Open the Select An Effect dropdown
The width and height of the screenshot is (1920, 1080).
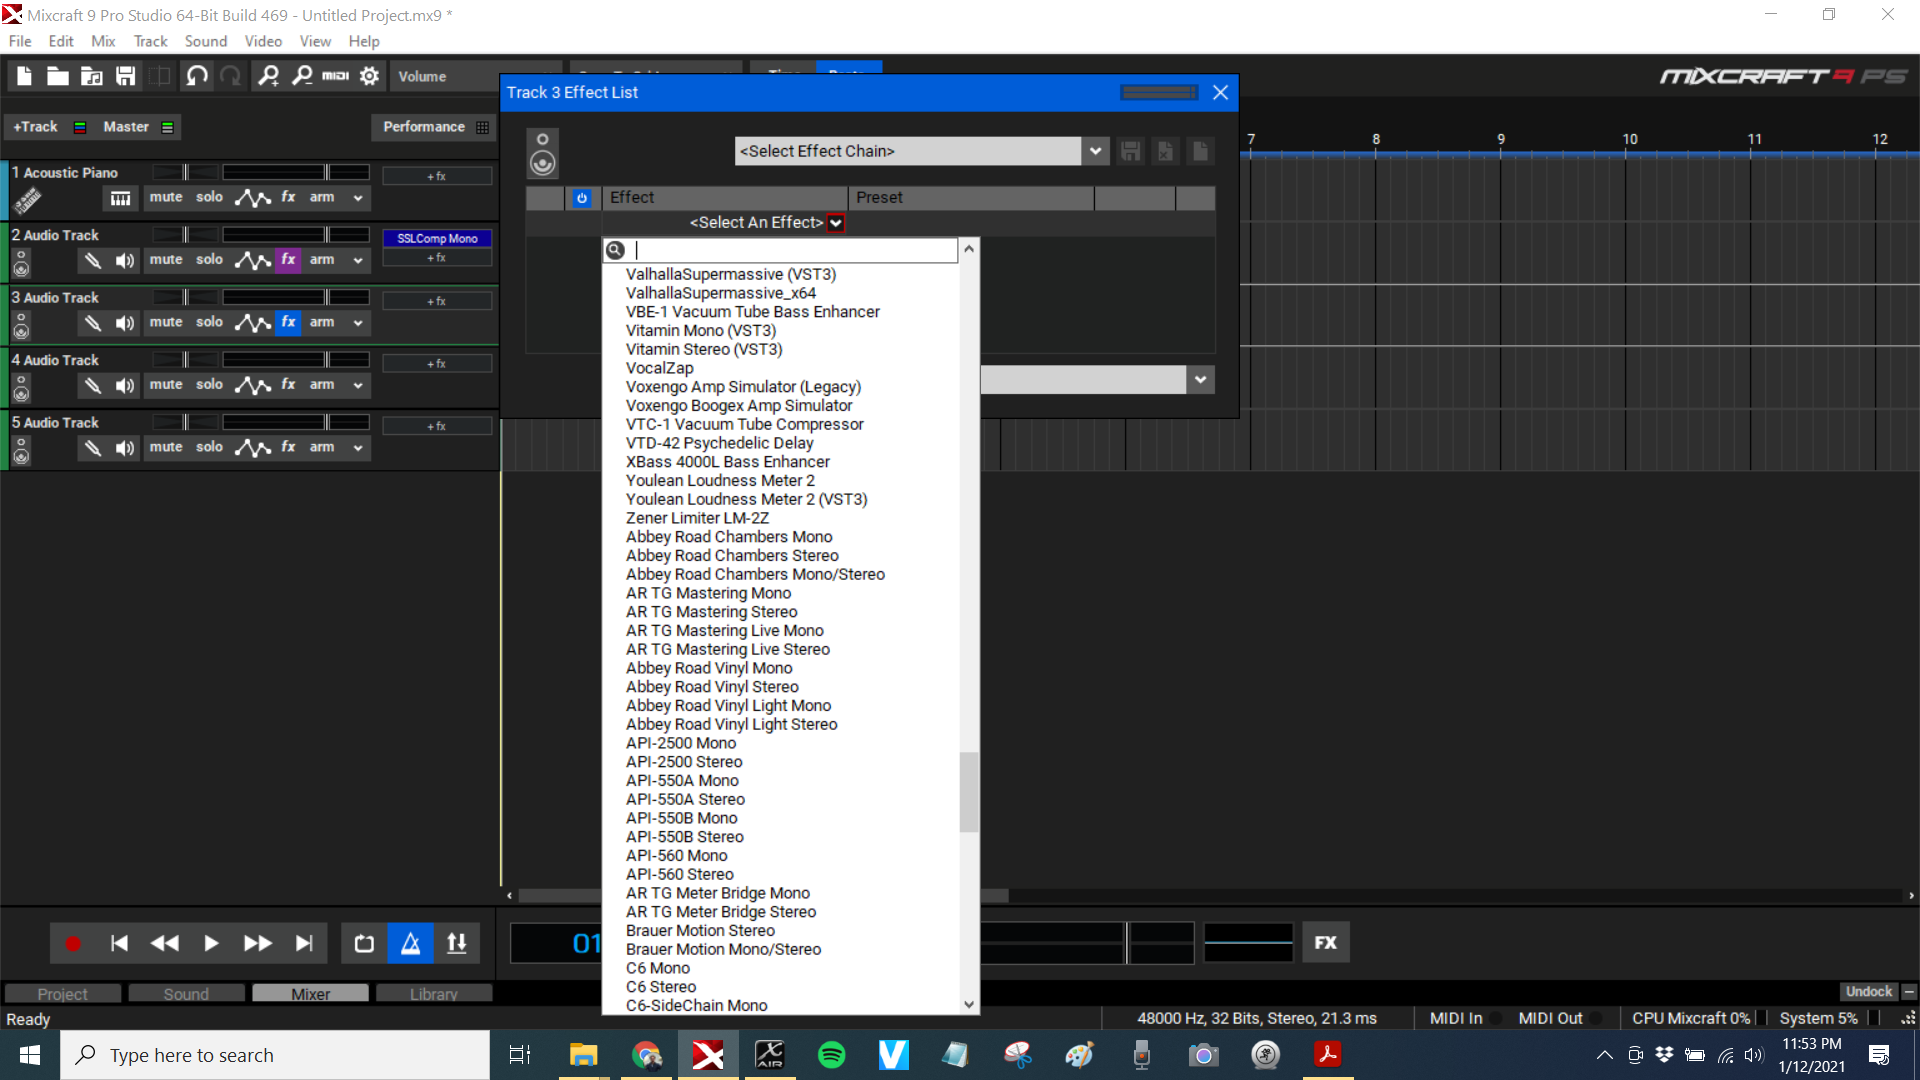836,222
